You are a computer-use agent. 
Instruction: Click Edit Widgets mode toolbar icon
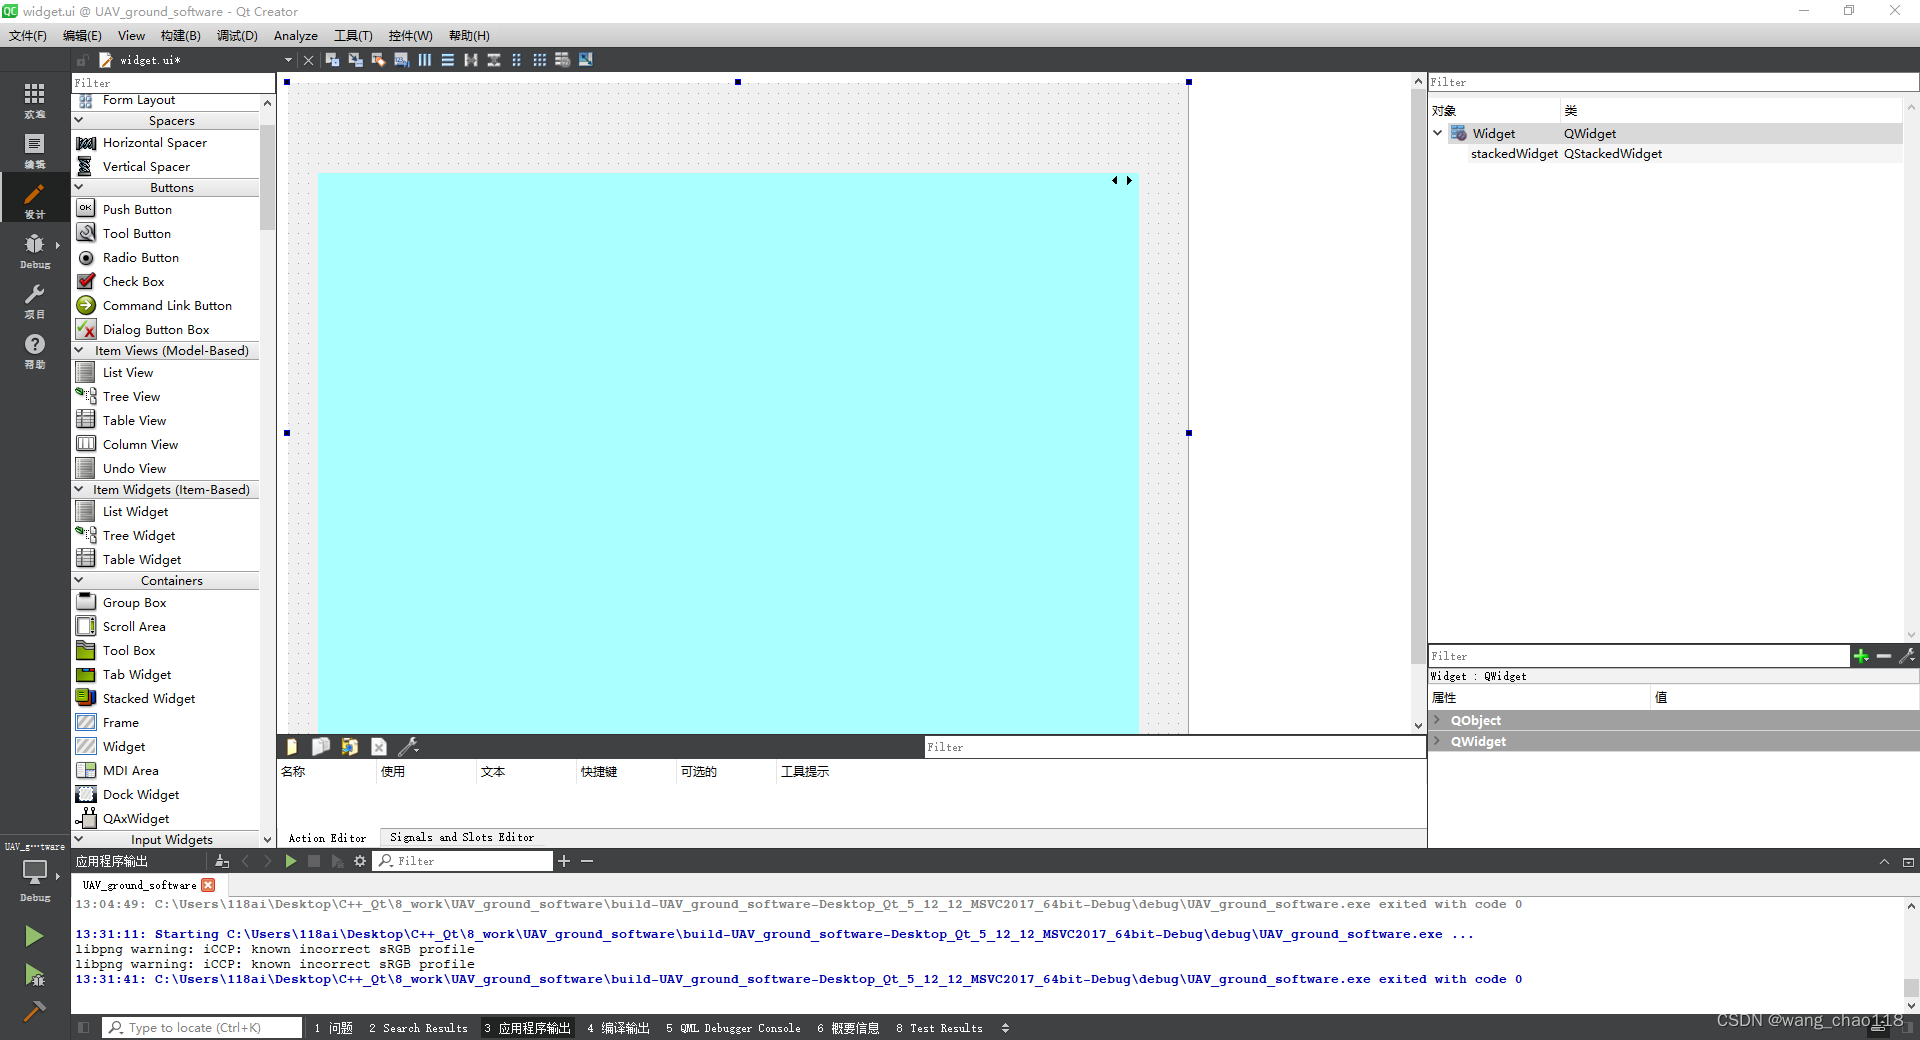click(x=332, y=60)
